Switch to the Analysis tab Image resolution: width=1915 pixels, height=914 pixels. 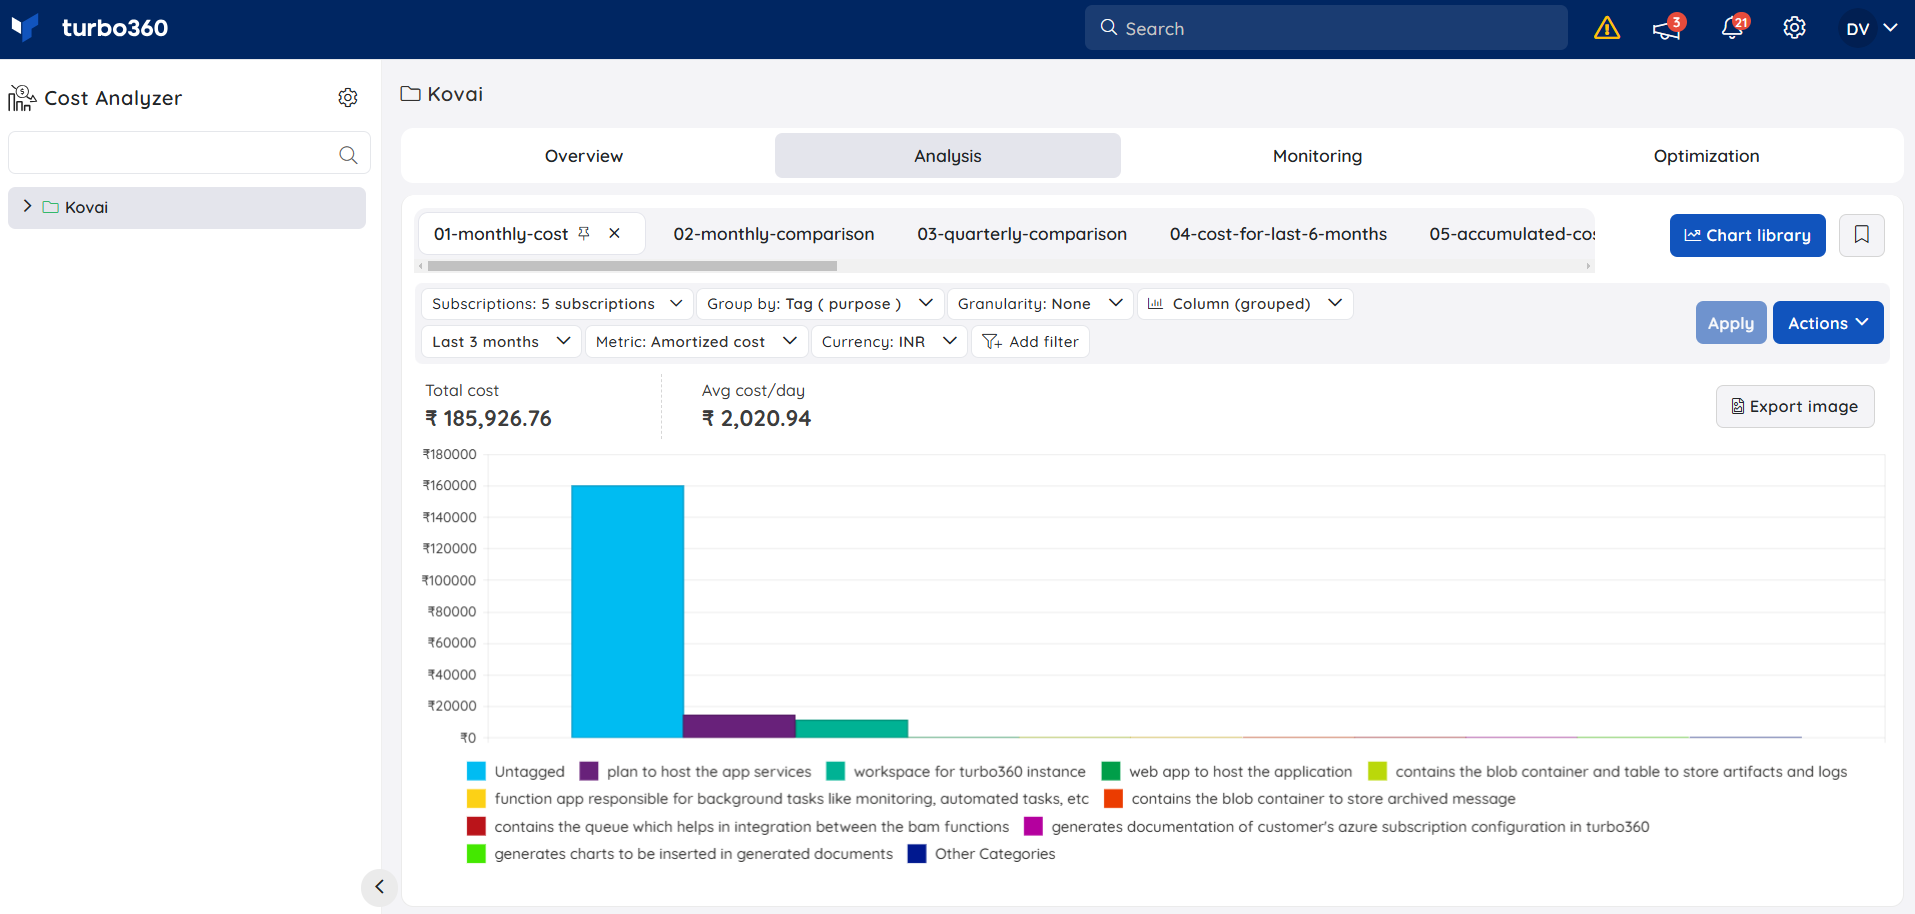tap(948, 156)
